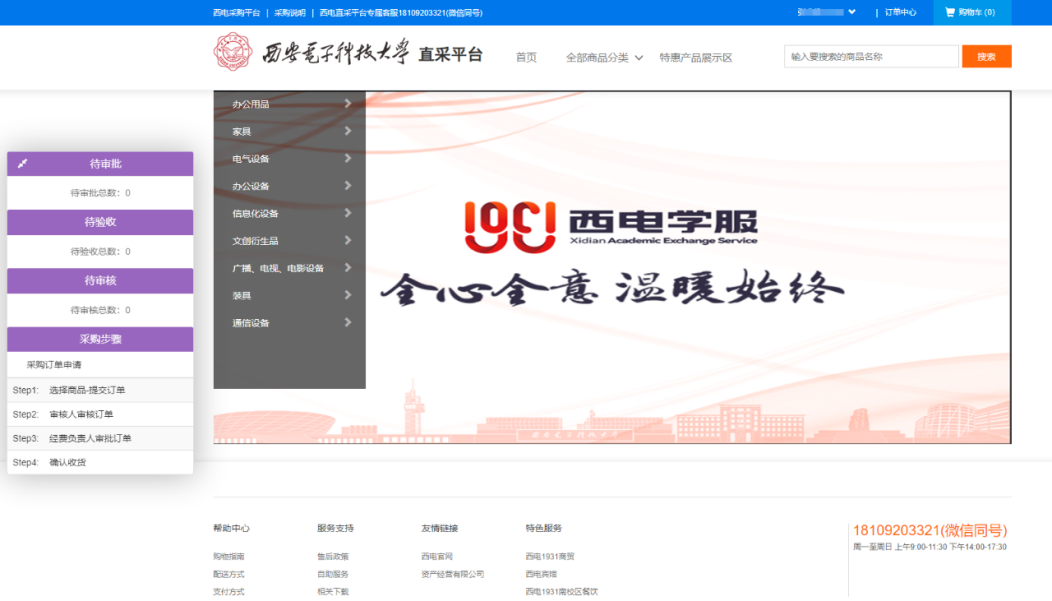Open 特惠产品展示区 navigation item

click(695, 58)
